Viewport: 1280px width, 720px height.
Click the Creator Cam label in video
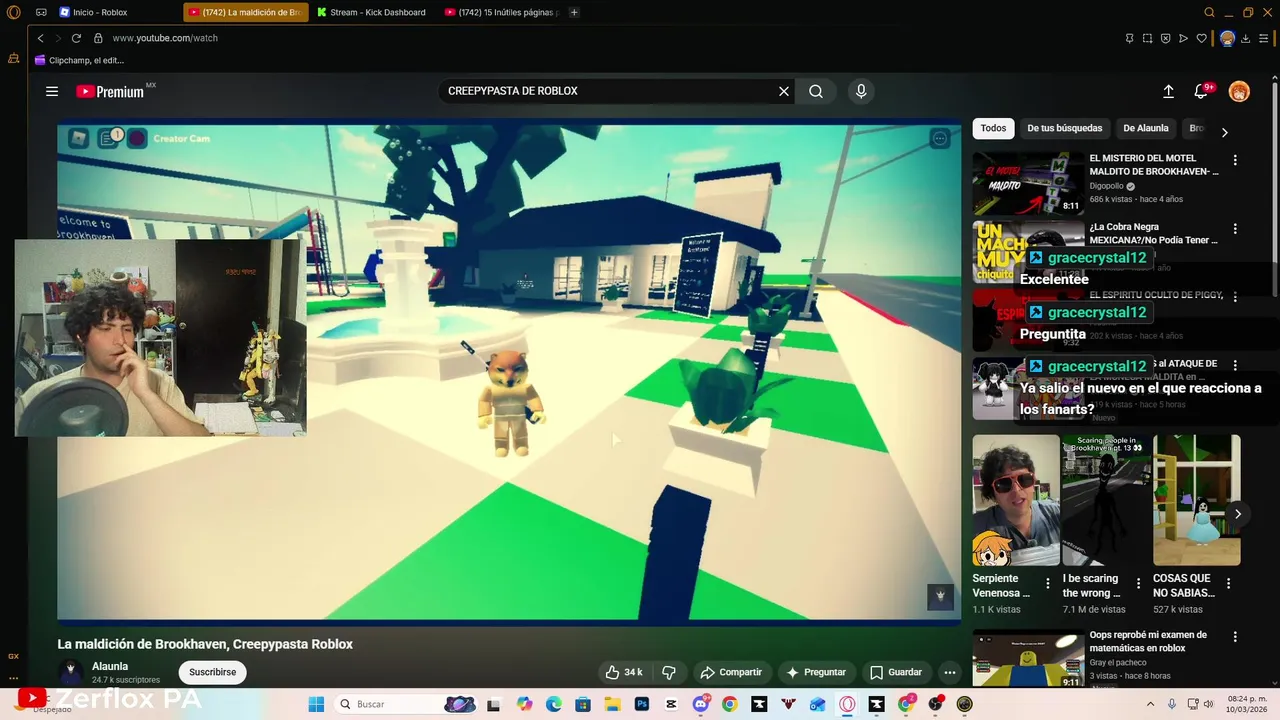[181, 138]
